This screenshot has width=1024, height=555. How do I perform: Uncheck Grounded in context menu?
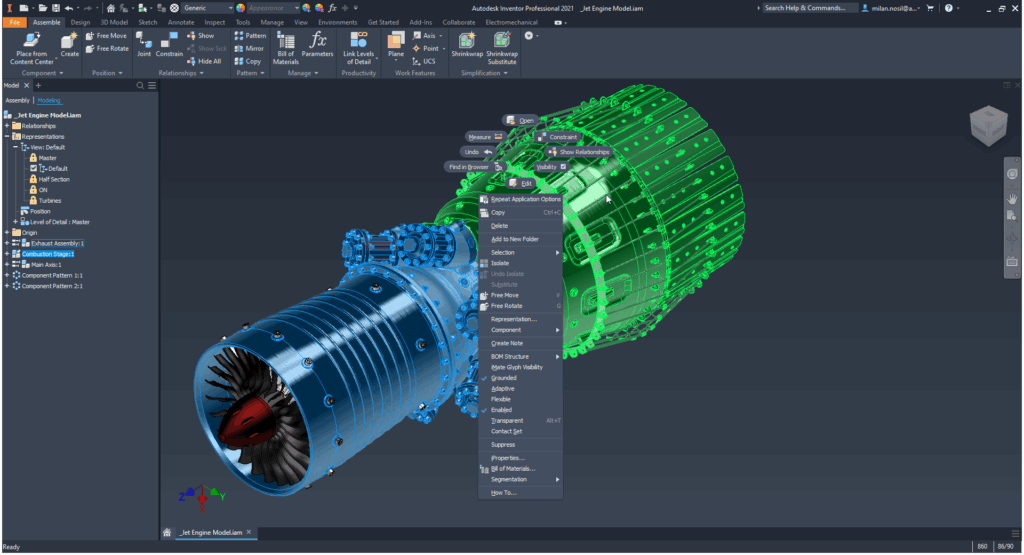tap(503, 378)
